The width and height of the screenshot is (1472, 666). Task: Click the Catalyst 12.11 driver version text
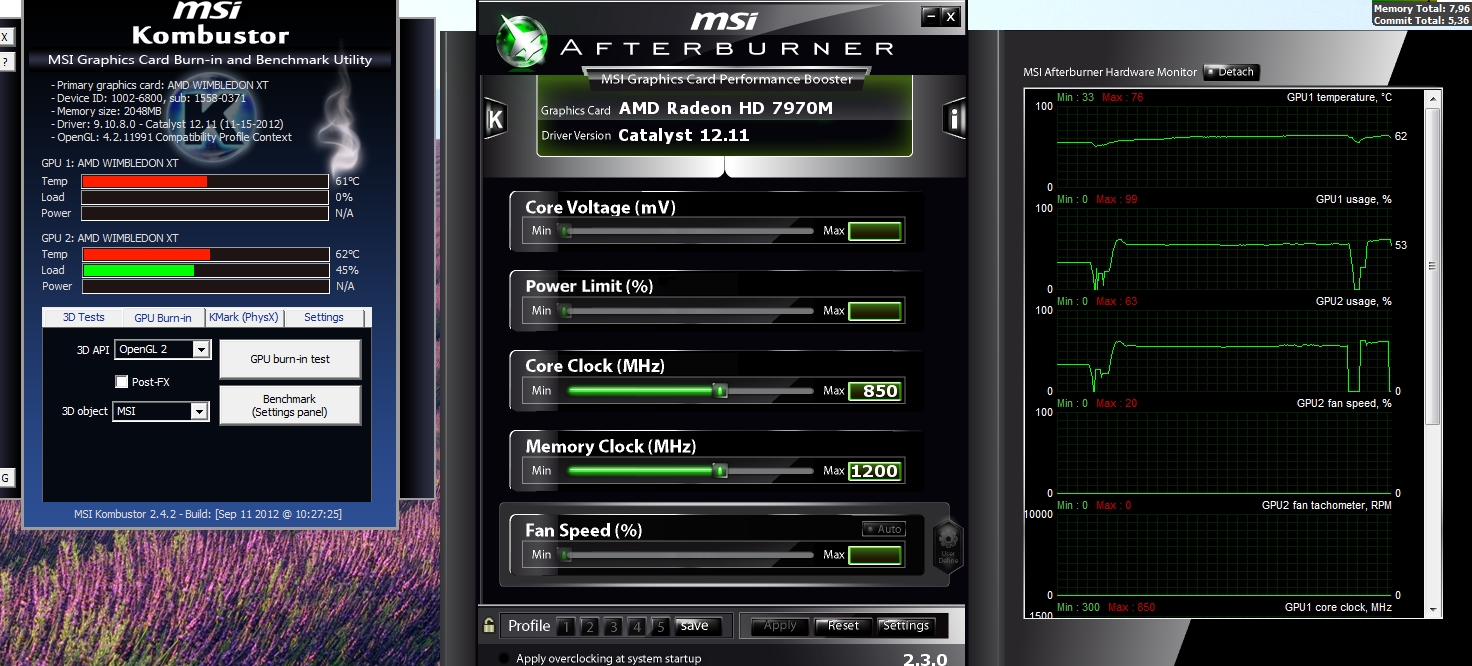(684, 135)
